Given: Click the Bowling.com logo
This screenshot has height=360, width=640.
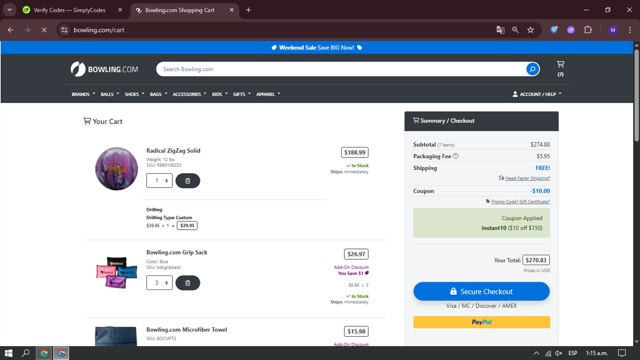Looking at the screenshot, I should point(104,69).
